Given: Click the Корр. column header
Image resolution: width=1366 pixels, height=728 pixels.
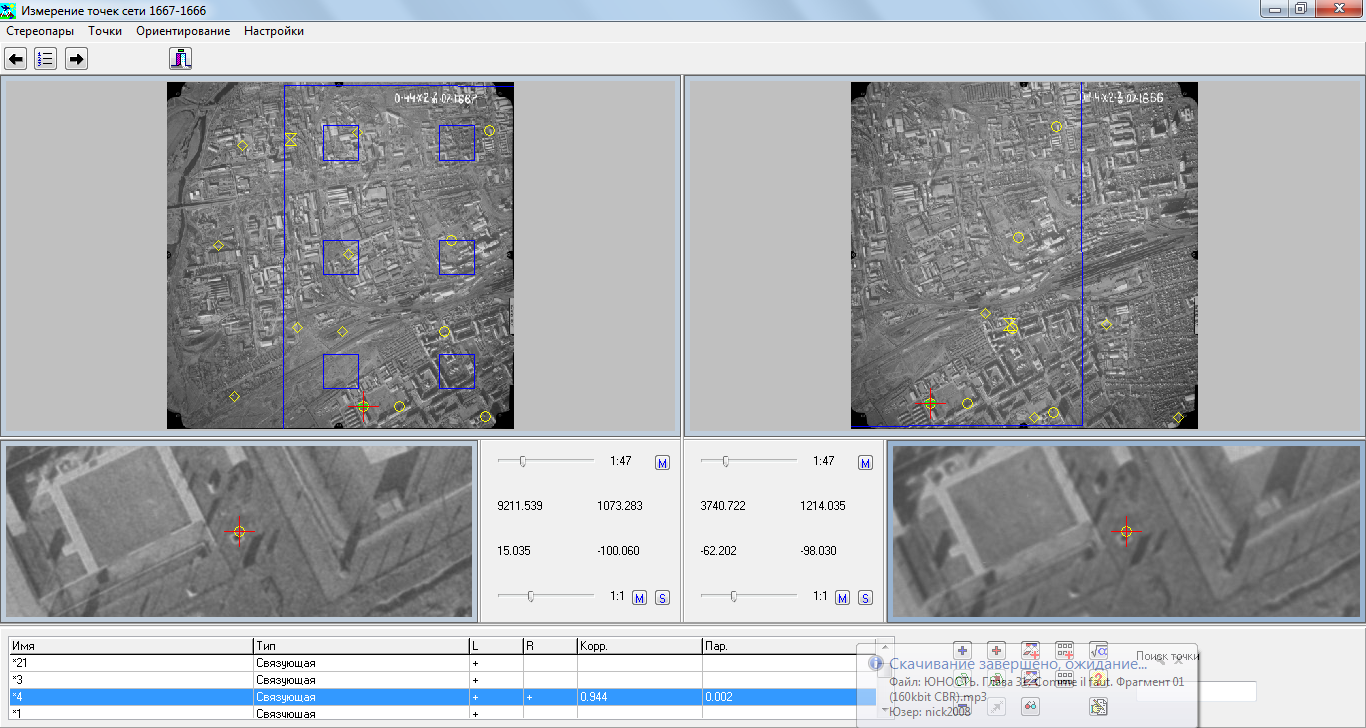Looking at the screenshot, I should (x=639, y=646).
